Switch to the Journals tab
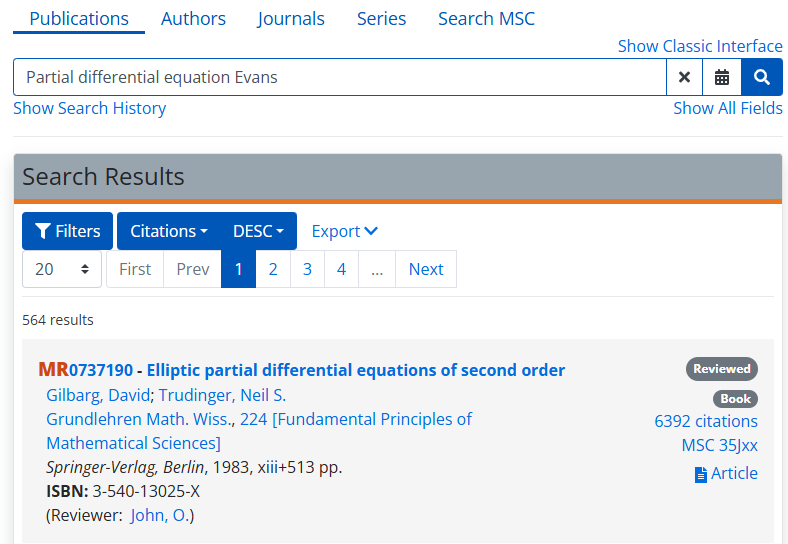 click(x=291, y=19)
